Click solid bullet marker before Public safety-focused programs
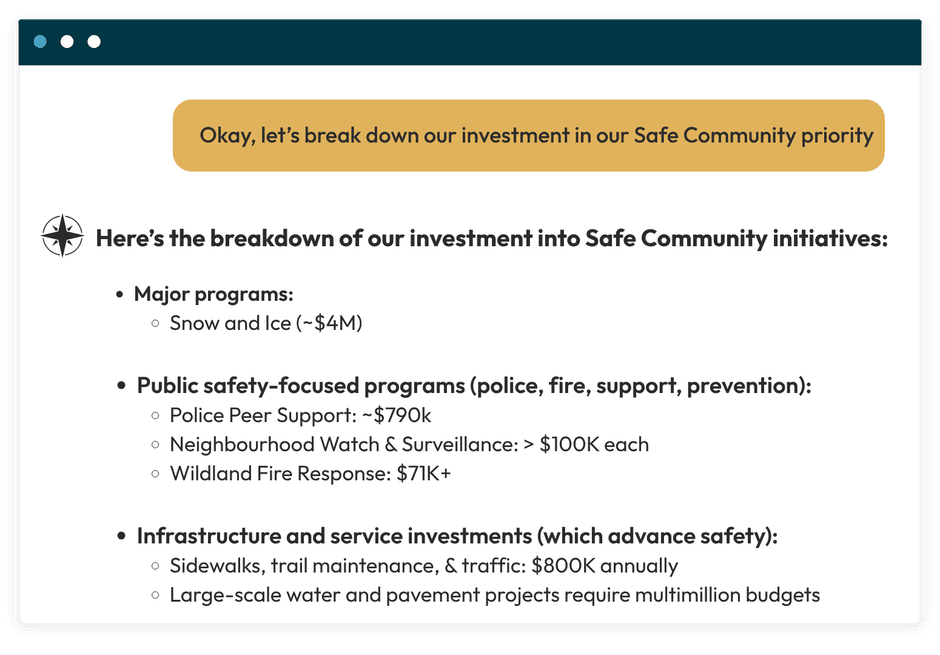The width and height of the screenshot is (940, 655). 122,386
